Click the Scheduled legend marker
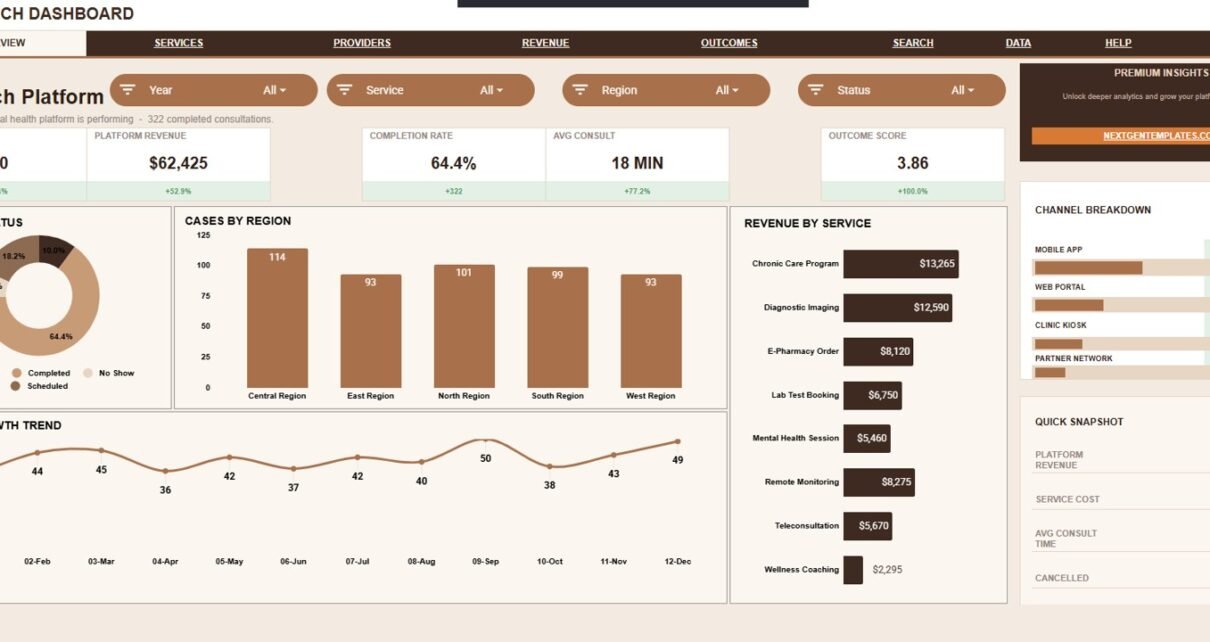Screen dimensions: 1210x642 click(16, 386)
